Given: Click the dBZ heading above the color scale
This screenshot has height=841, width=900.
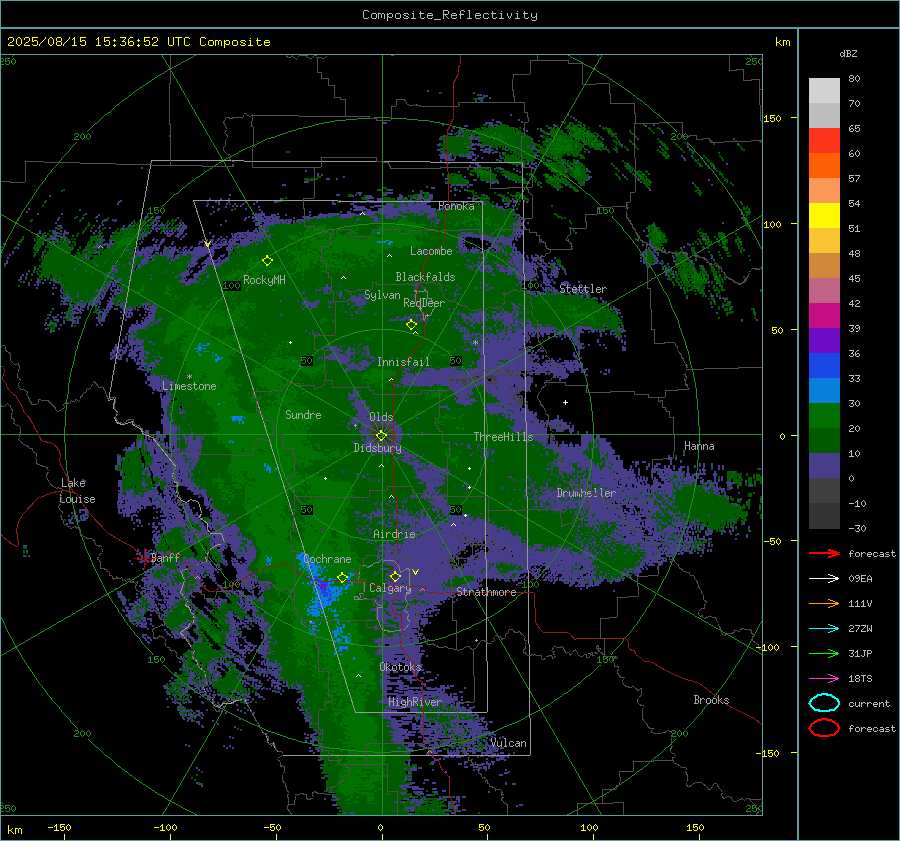Looking at the screenshot, I should [848, 54].
